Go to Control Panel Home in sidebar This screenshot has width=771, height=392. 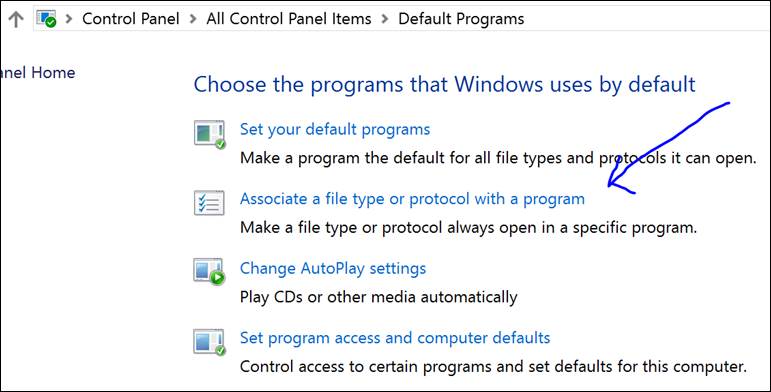pyautogui.click(x=37, y=73)
